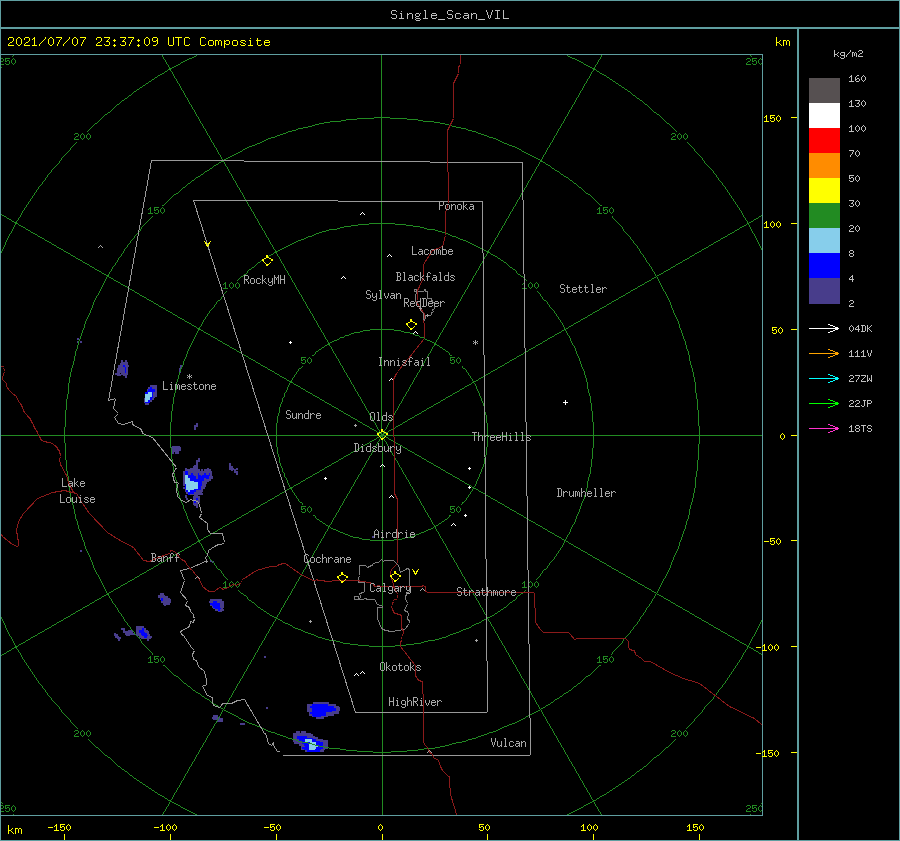Click the HighRiver town label

[415, 702]
